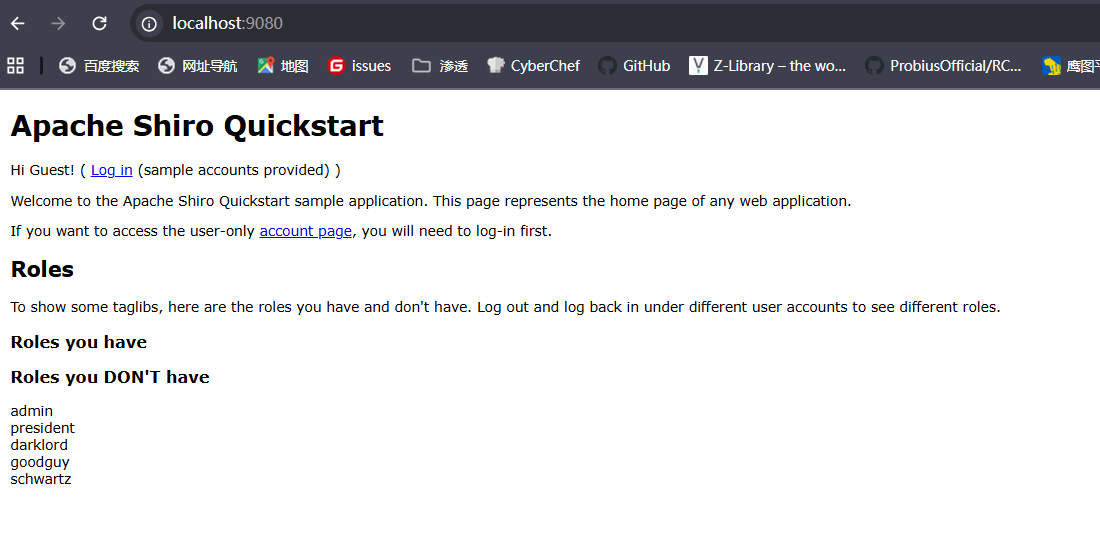This screenshot has height=541, width=1100.
Task: Click the schwartz role text
Action: pos(41,479)
